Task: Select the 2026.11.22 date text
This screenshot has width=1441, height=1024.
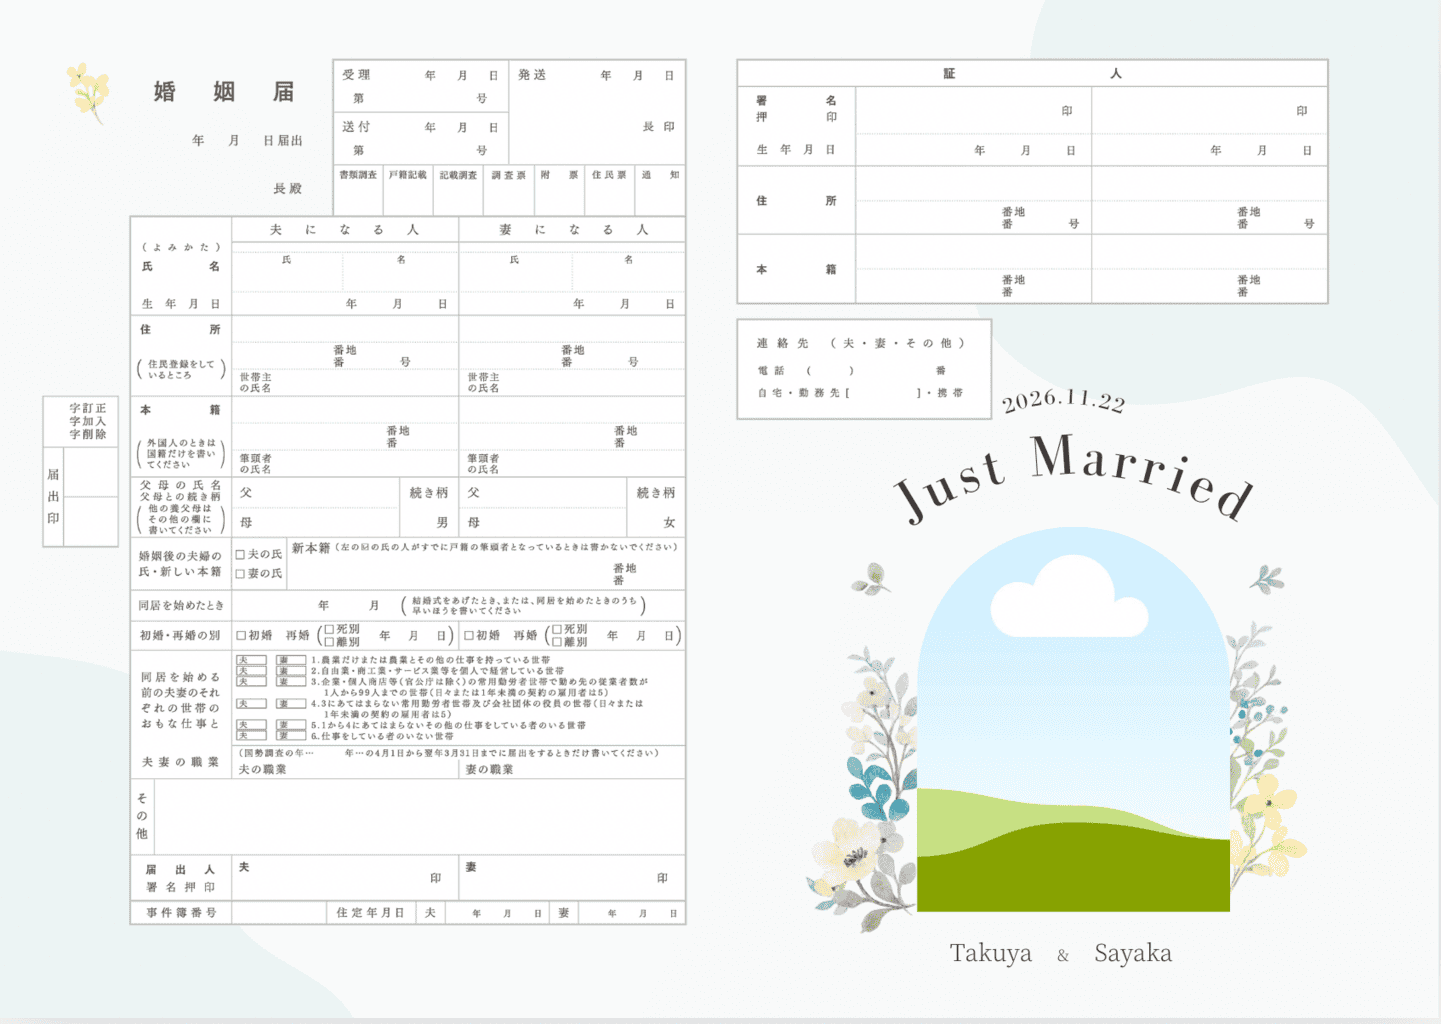Action: (1063, 400)
